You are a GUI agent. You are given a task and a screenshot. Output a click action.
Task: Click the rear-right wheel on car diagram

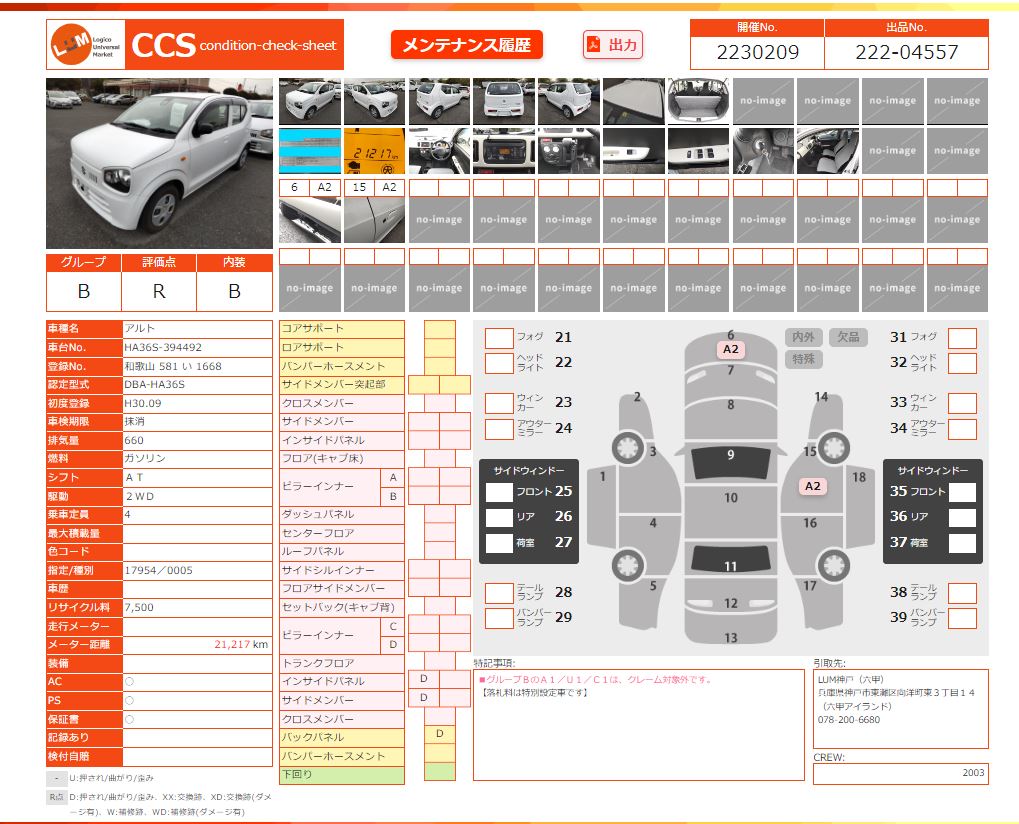pos(831,564)
